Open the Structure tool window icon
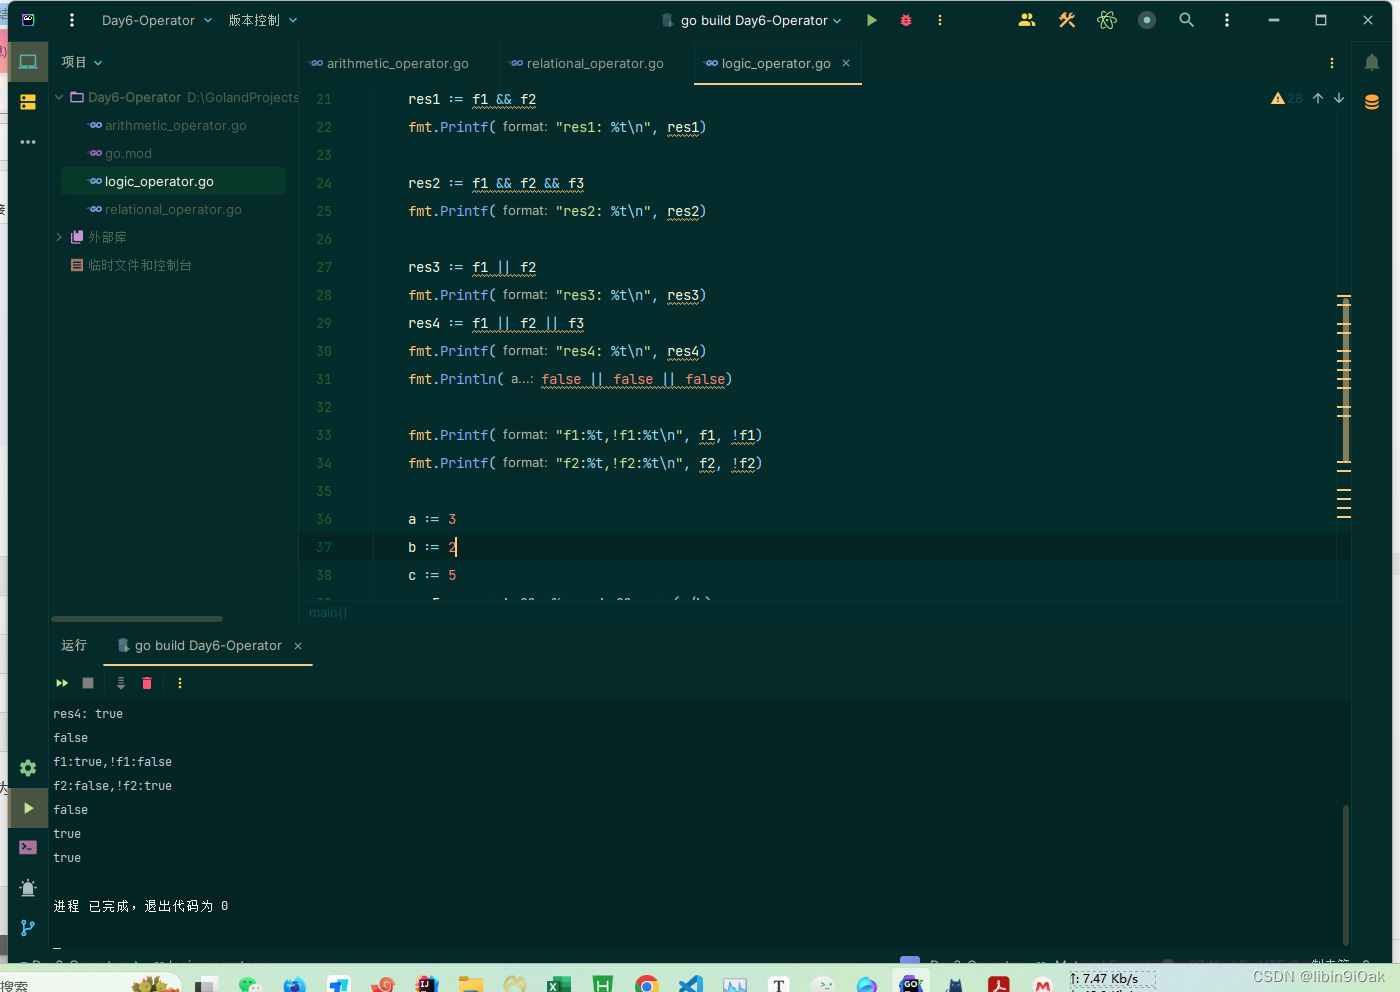Viewport: 1400px width, 992px height. (x=28, y=102)
